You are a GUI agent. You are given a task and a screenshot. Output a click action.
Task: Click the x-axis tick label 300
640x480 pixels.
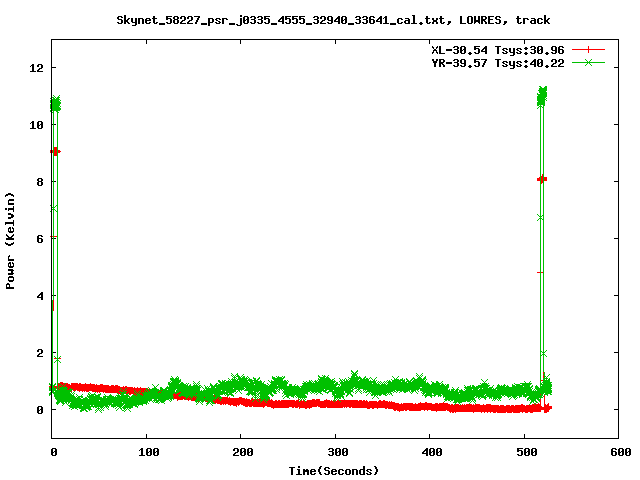coord(338,452)
